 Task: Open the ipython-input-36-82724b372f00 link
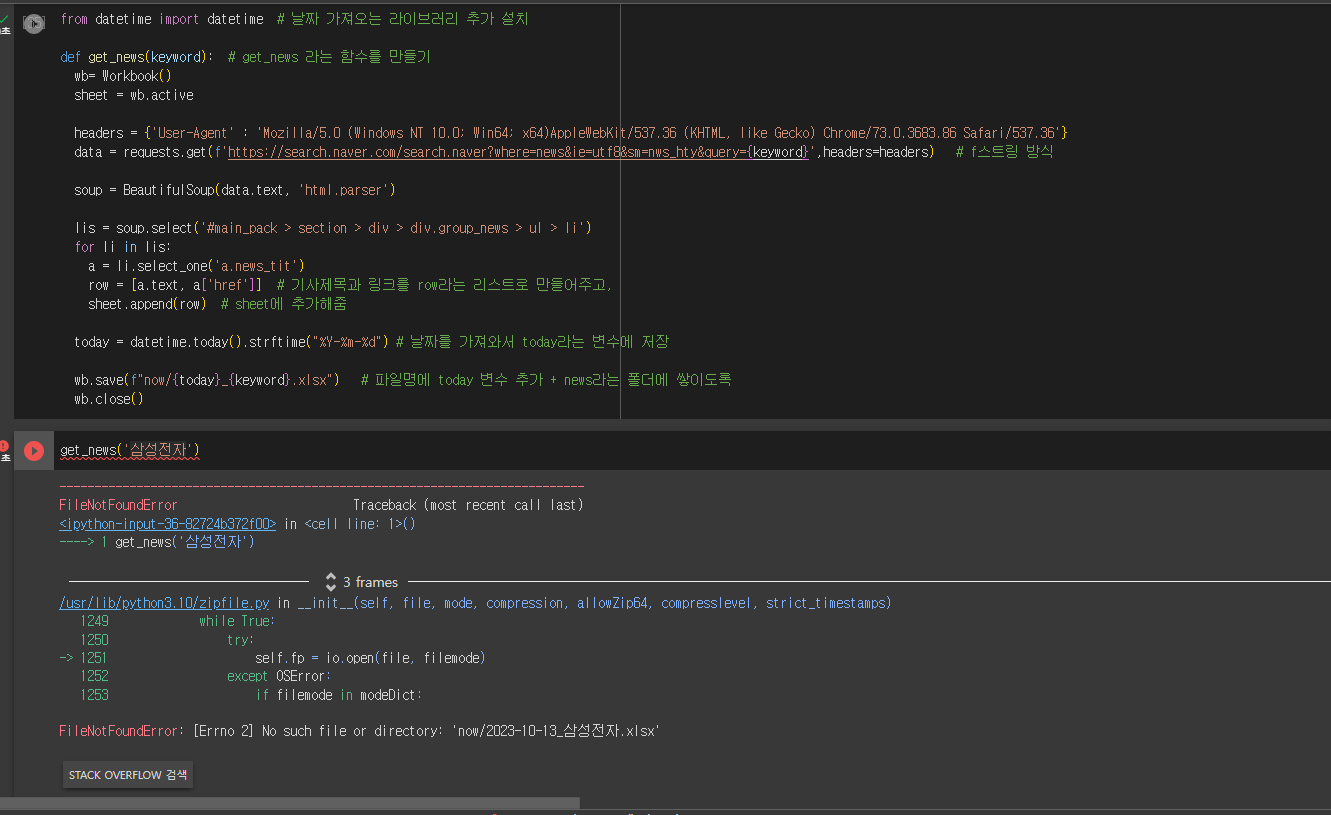[x=168, y=524]
